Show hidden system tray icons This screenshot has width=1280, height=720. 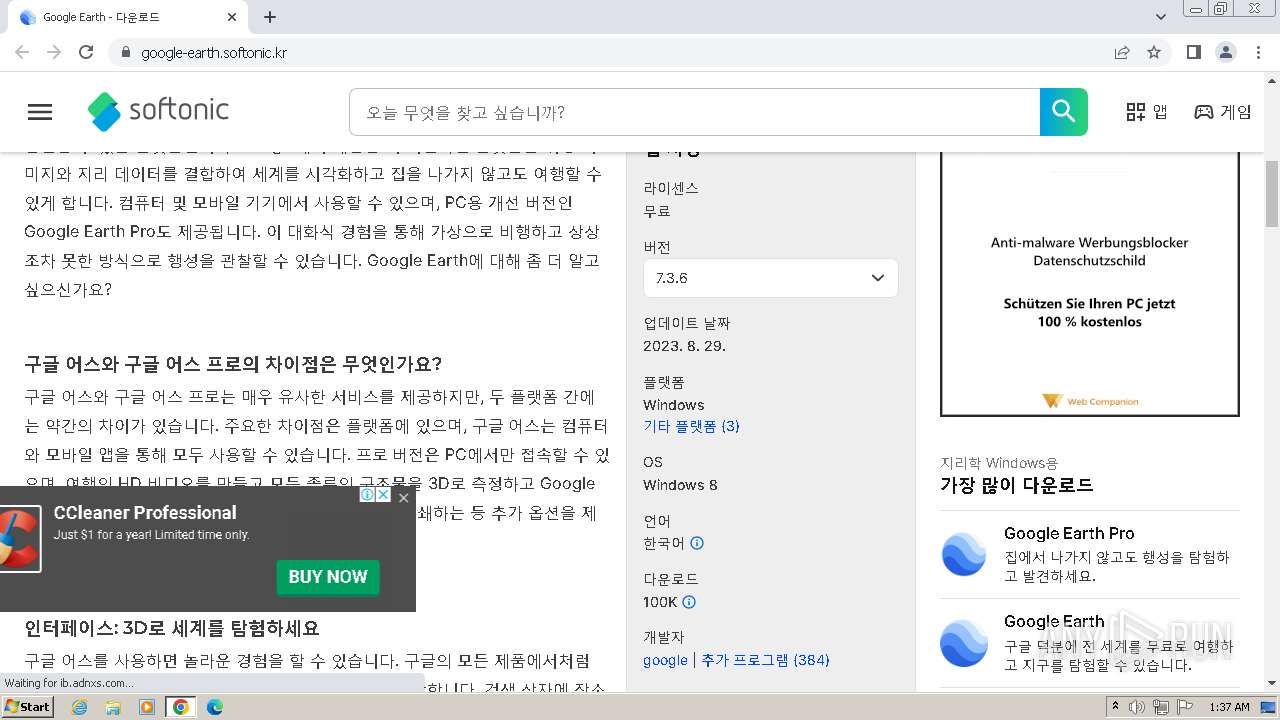pos(1115,707)
